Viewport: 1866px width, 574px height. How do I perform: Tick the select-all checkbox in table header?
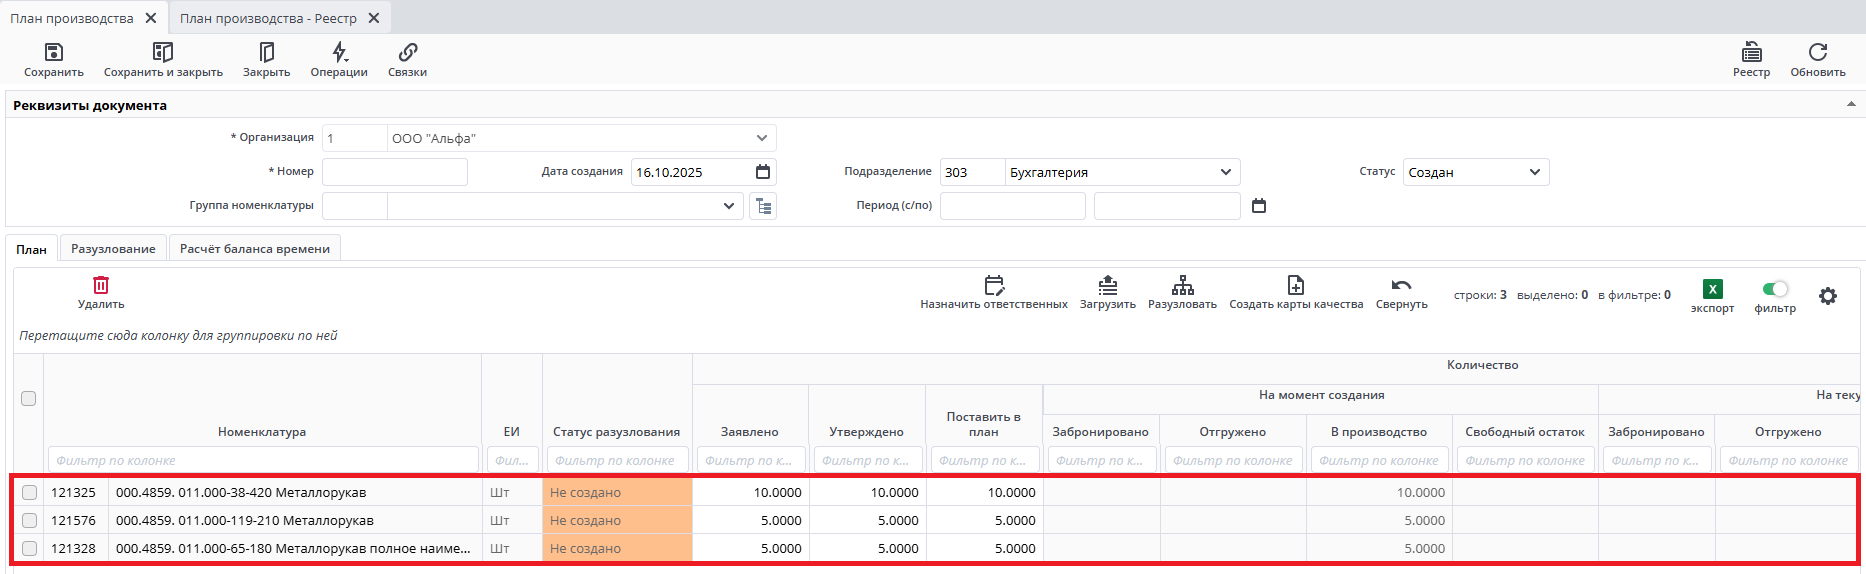(x=29, y=398)
